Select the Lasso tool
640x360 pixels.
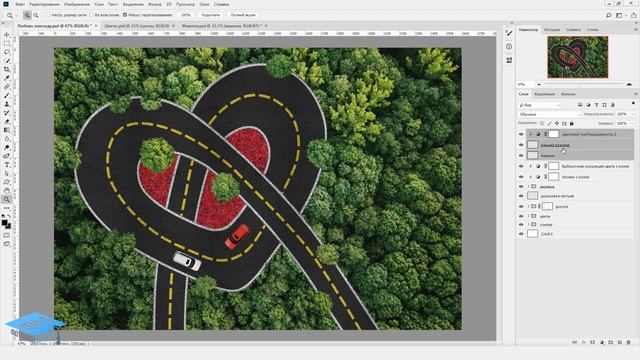[x=7, y=52]
